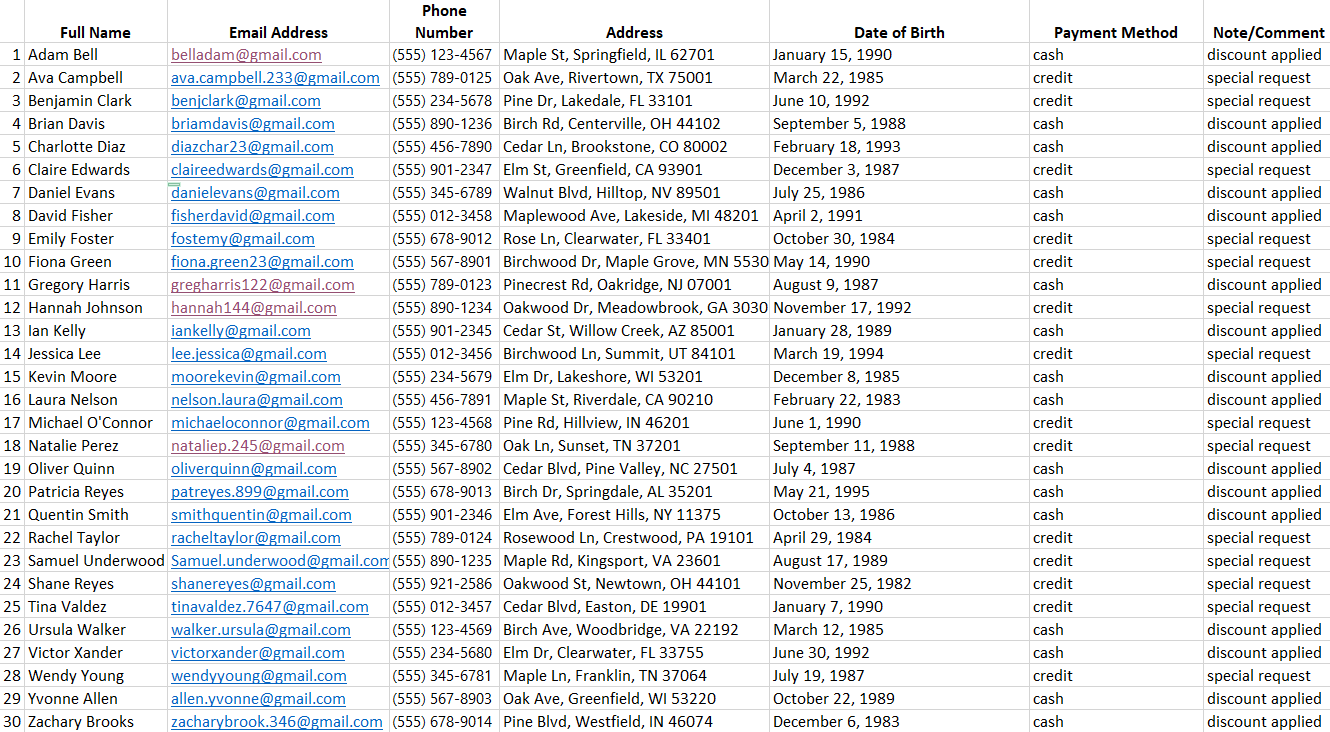Open fisherdavid@gmail.com email link
1330x732 pixels.
tap(252, 216)
